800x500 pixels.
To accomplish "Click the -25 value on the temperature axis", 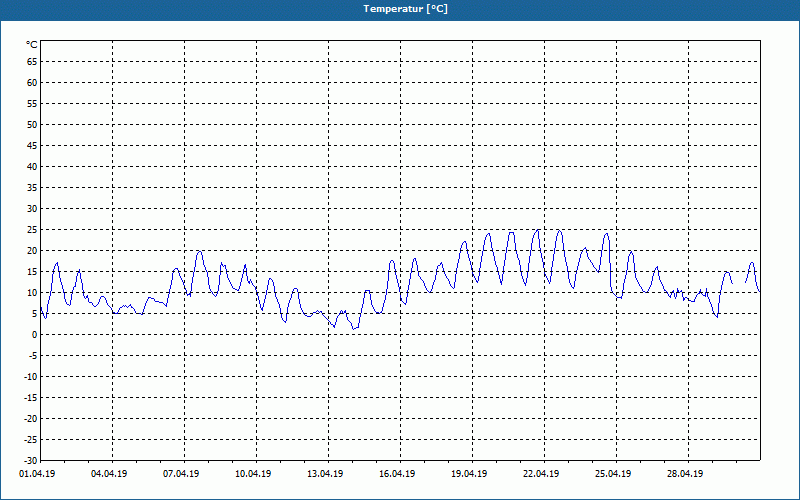I will 30,439.
